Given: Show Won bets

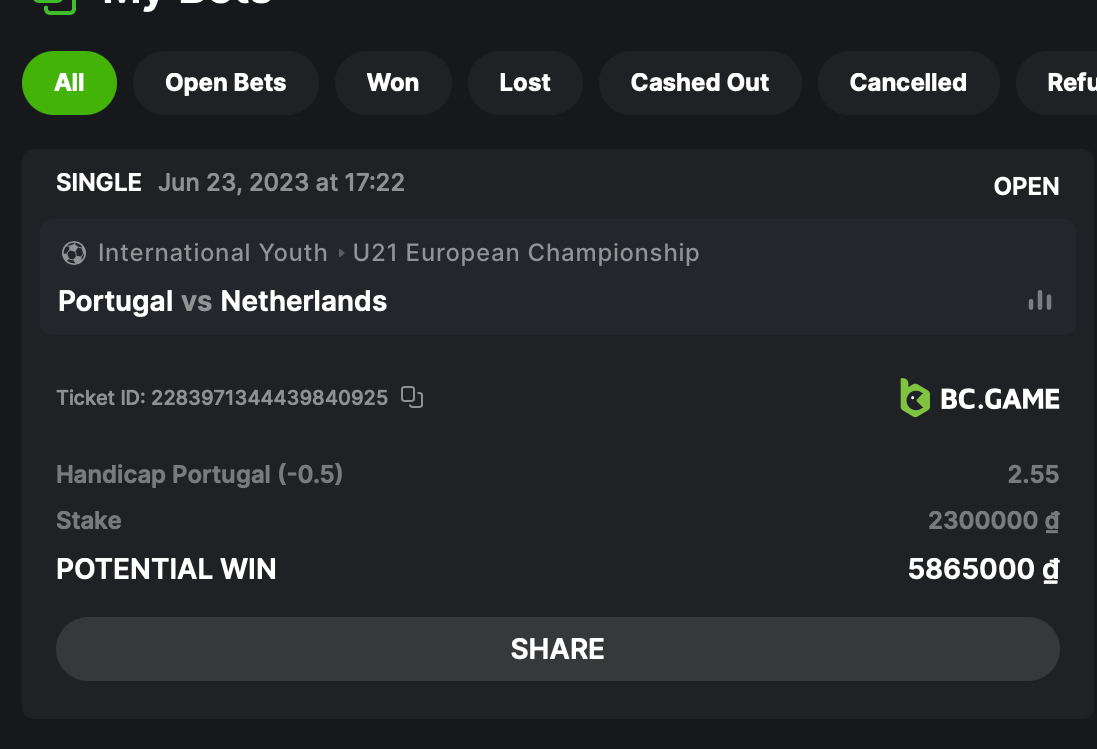Looking at the screenshot, I should pos(393,83).
